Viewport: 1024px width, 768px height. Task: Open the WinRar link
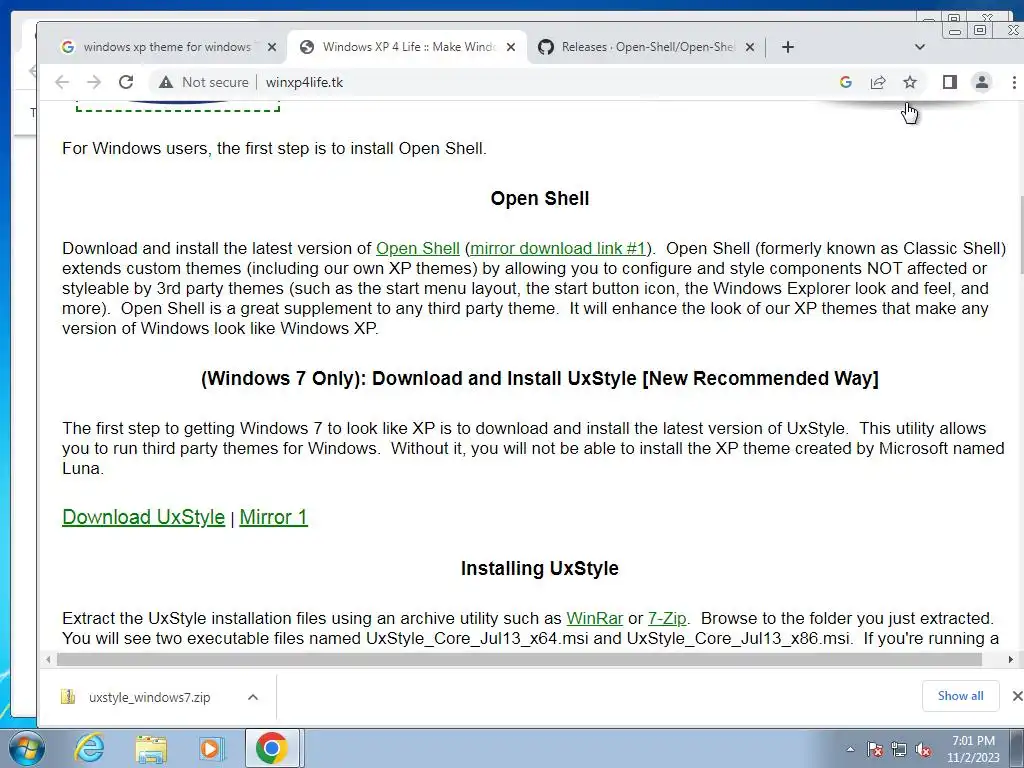pos(594,618)
